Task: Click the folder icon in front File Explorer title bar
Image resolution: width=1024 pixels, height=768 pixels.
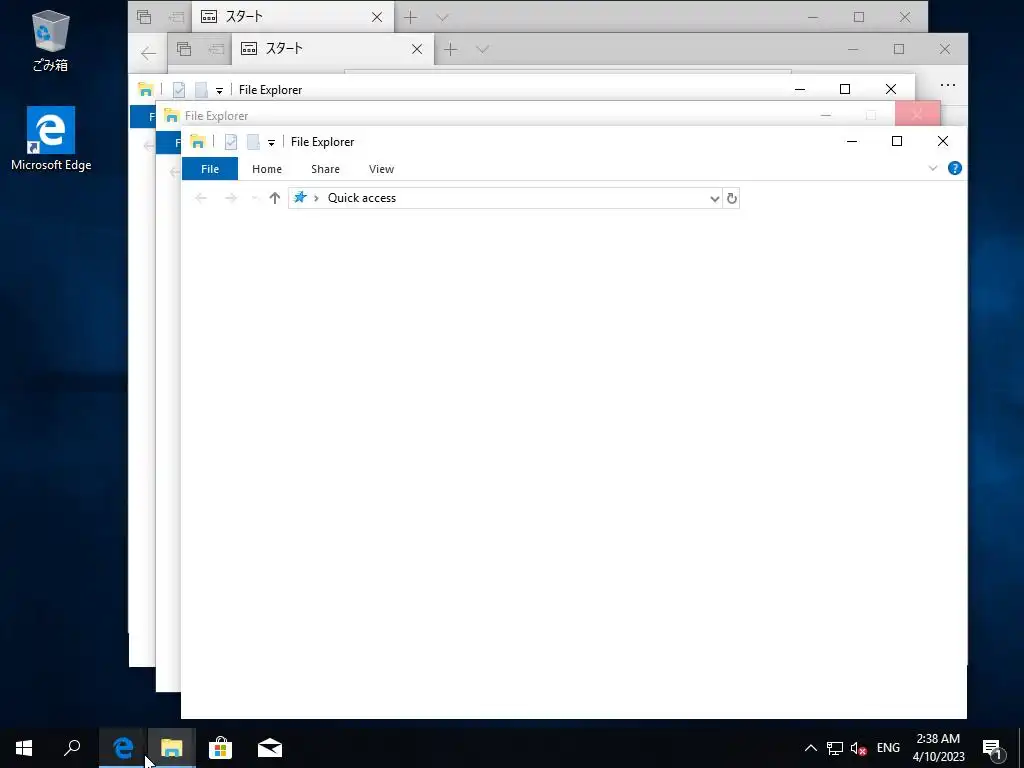Action: pos(197,141)
